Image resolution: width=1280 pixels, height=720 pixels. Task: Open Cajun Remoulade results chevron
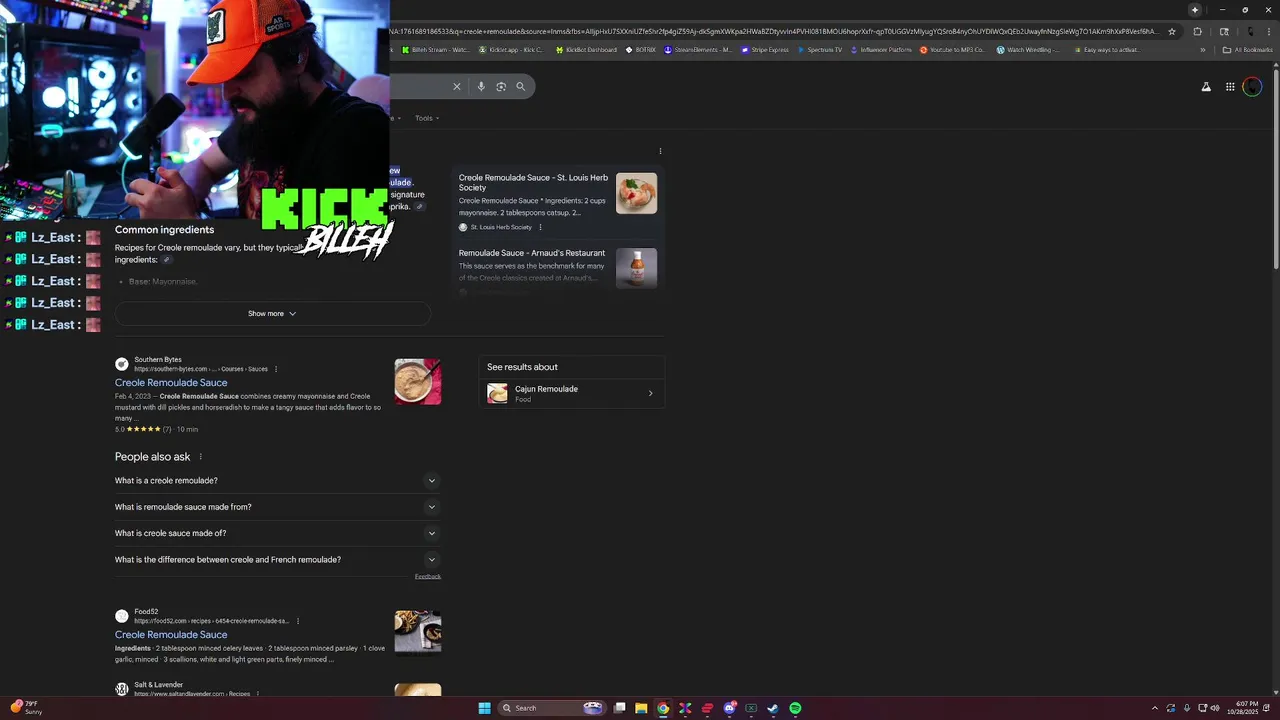[650, 393]
